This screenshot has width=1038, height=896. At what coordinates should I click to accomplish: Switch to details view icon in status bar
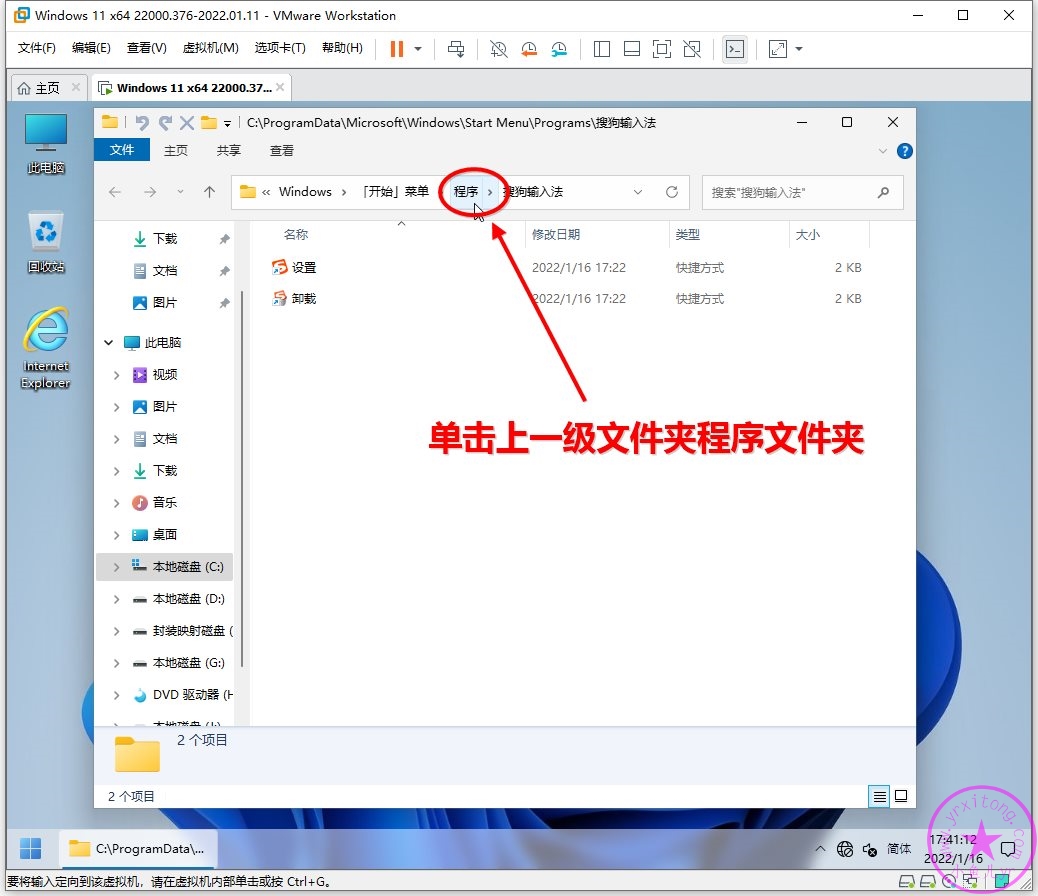tap(879, 796)
